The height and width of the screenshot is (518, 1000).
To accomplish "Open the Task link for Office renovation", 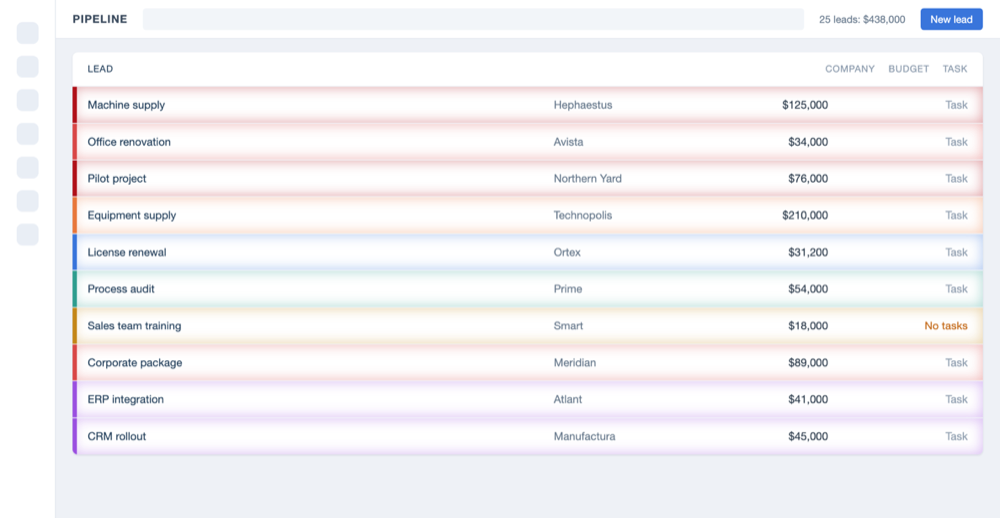I will click(956, 142).
